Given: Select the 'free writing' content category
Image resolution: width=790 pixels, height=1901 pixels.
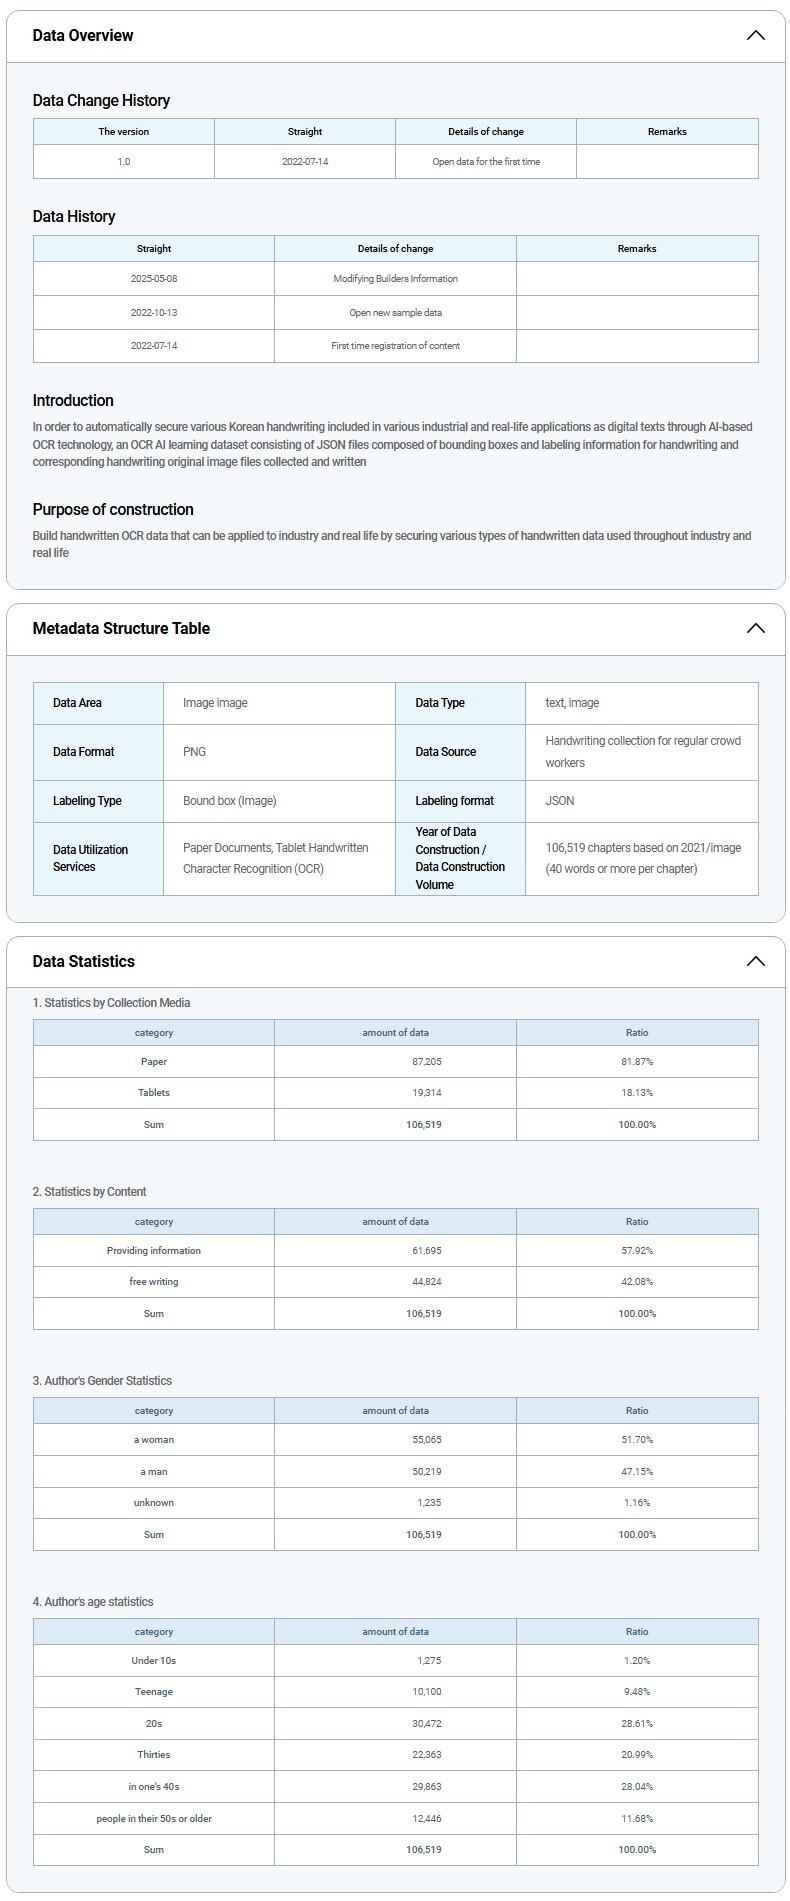Looking at the screenshot, I should [x=154, y=1282].
